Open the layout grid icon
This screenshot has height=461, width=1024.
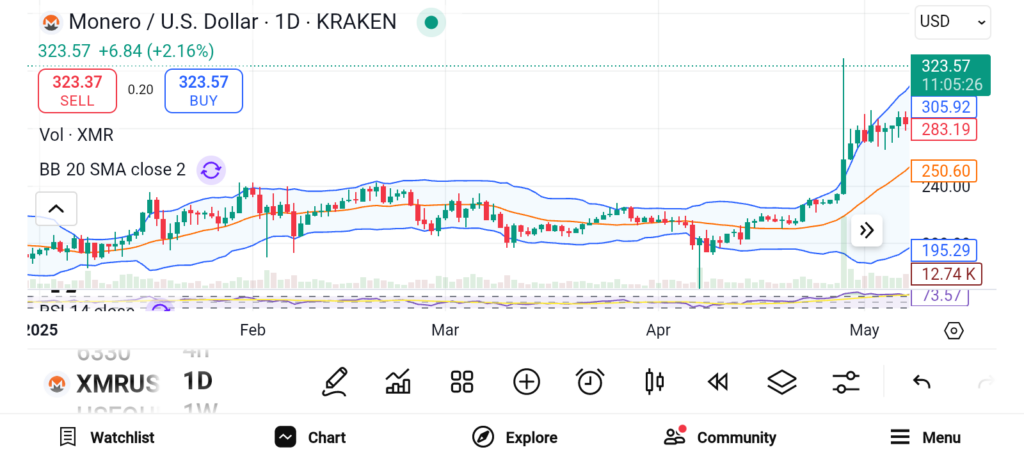pyautogui.click(x=461, y=381)
